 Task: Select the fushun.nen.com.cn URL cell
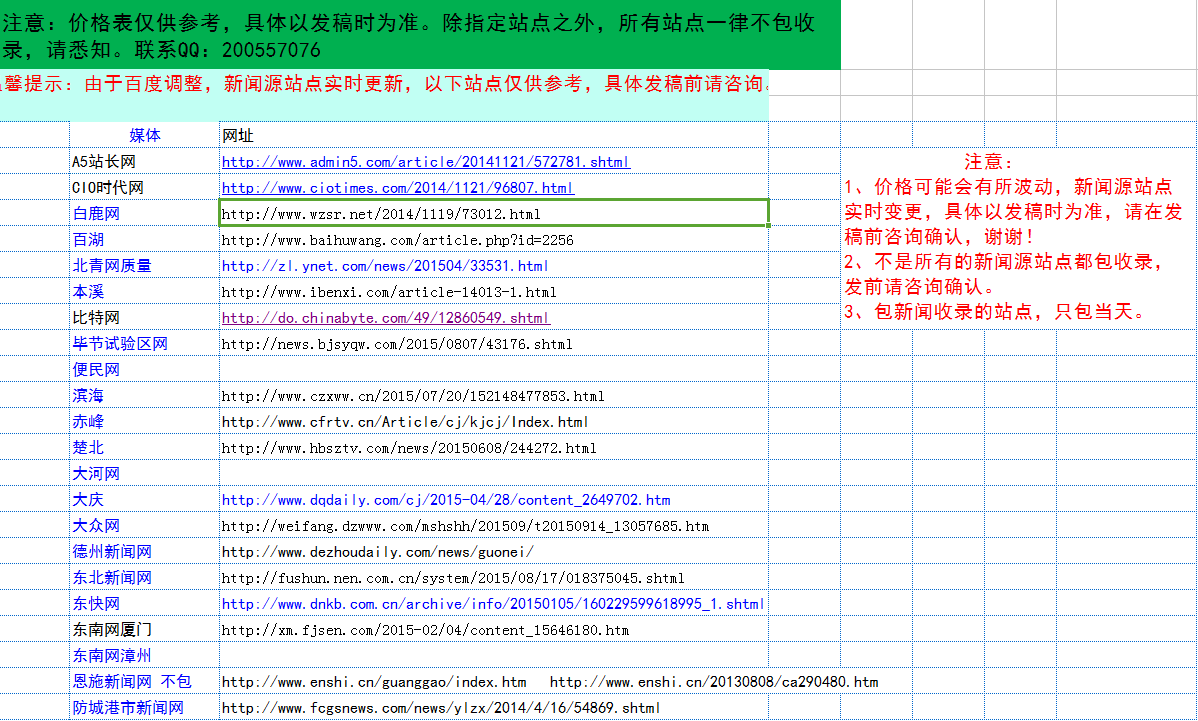(494, 578)
